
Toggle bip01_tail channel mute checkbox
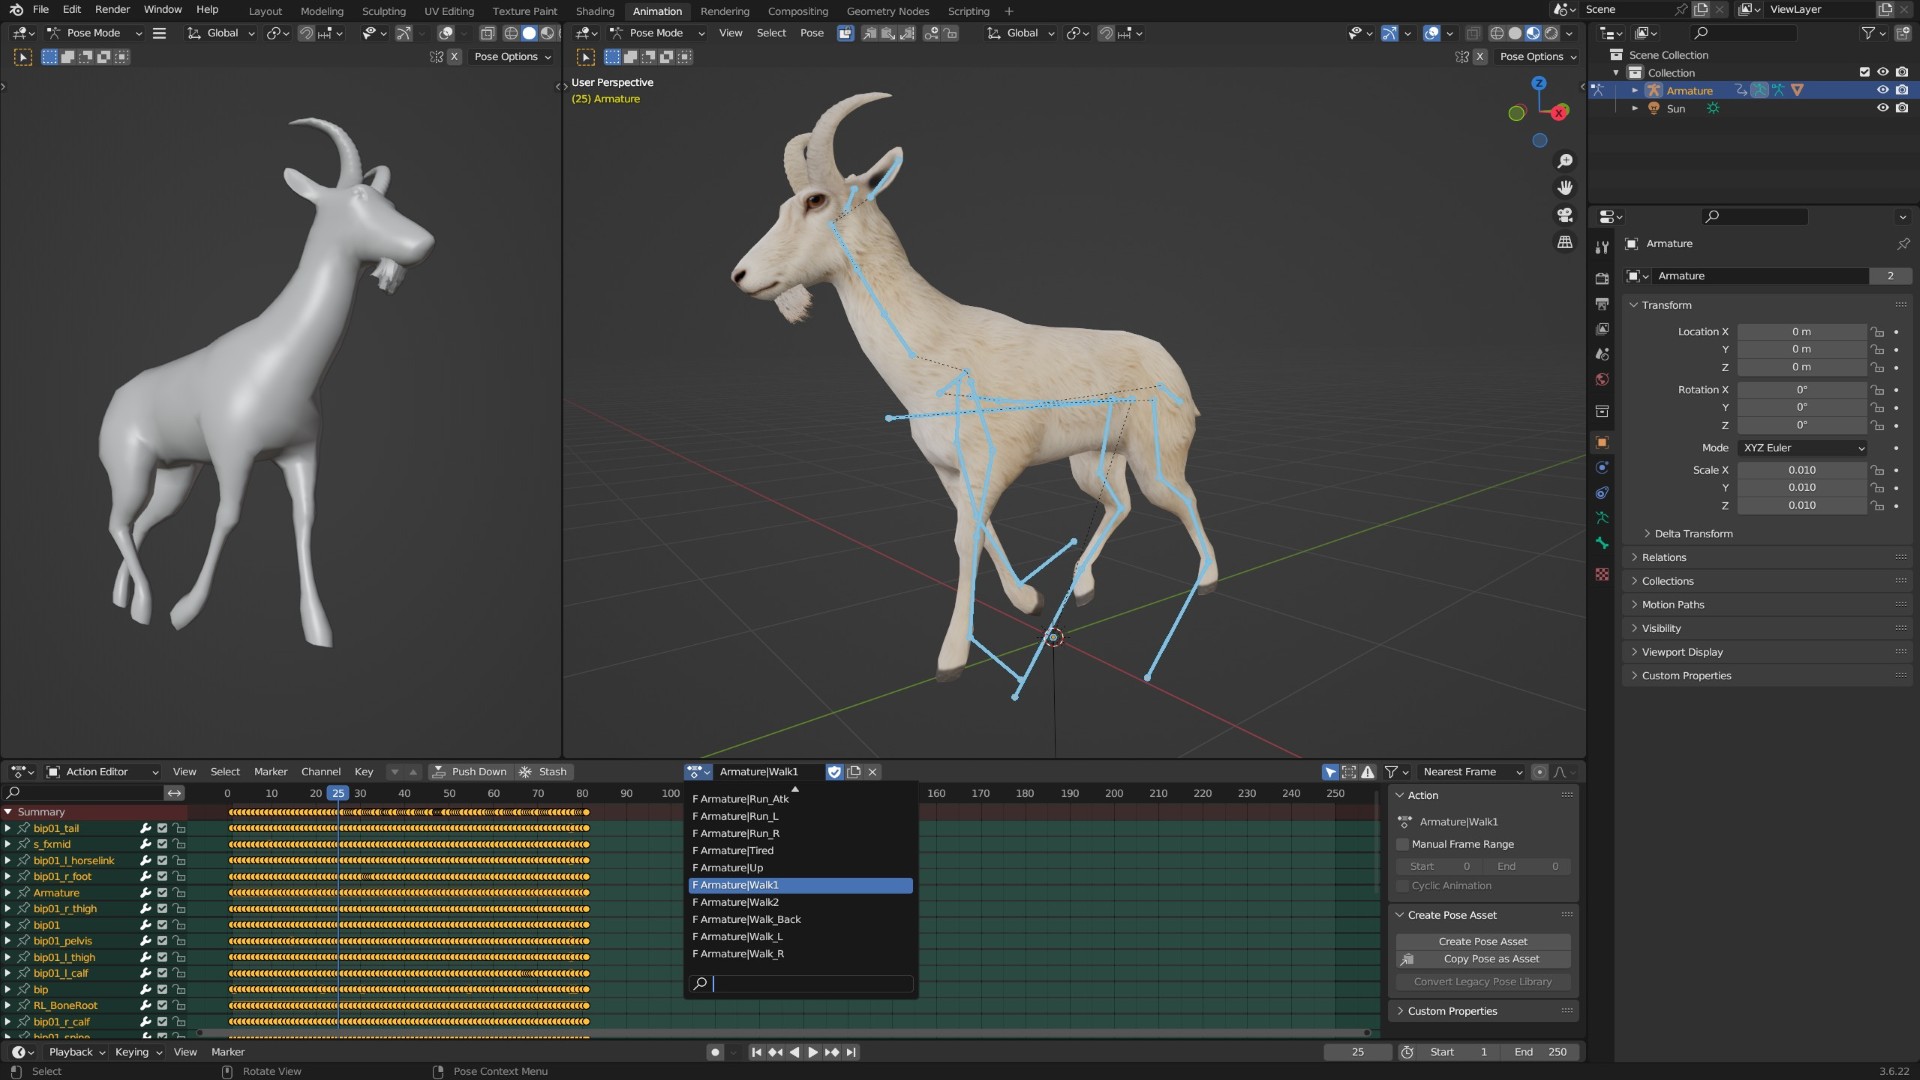coord(162,828)
